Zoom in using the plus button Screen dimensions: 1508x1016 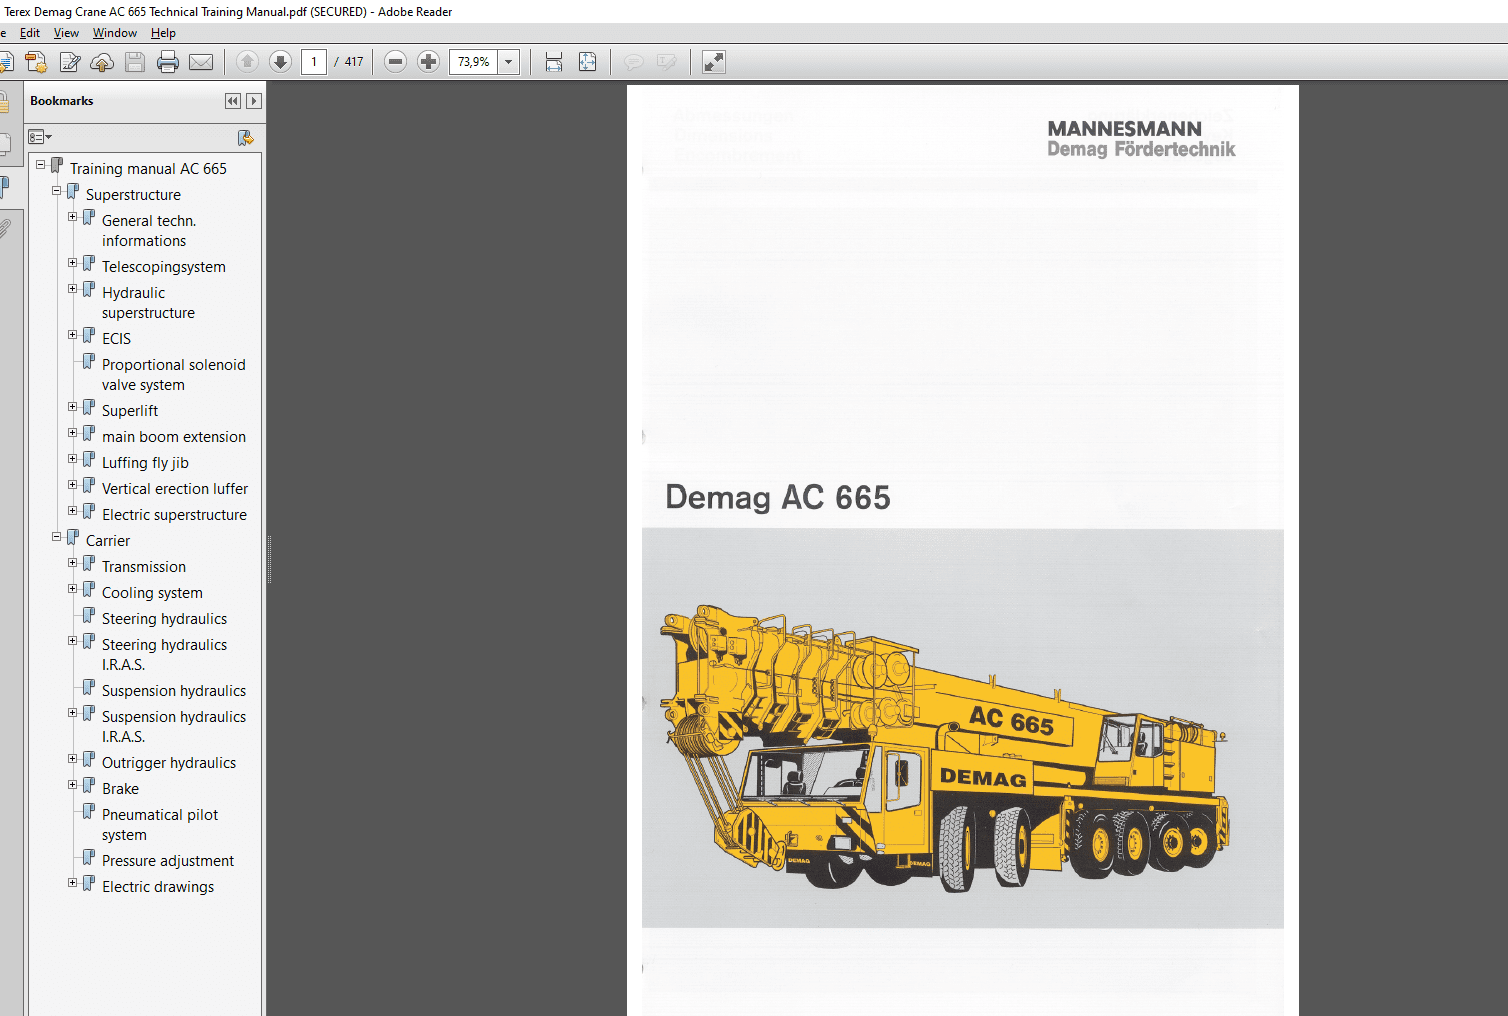pos(428,61)
